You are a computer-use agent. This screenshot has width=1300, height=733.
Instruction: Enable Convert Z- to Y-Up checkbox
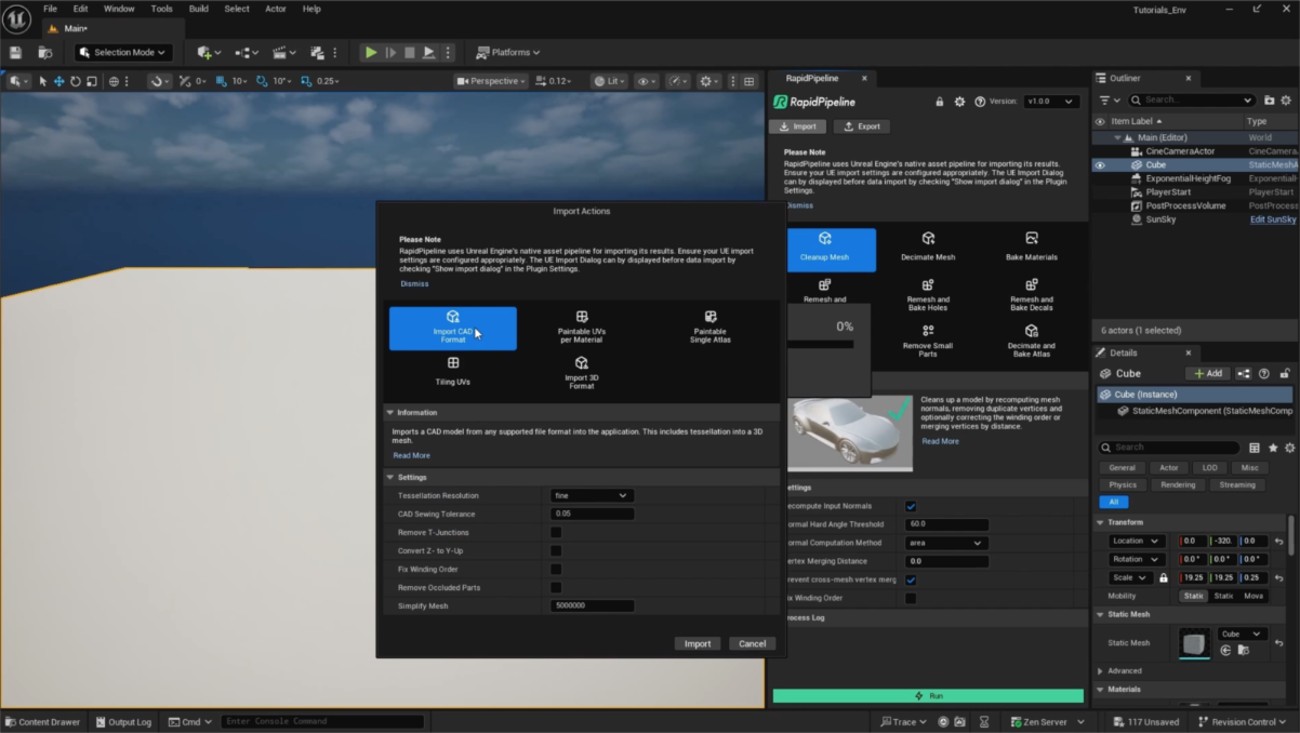556,551
